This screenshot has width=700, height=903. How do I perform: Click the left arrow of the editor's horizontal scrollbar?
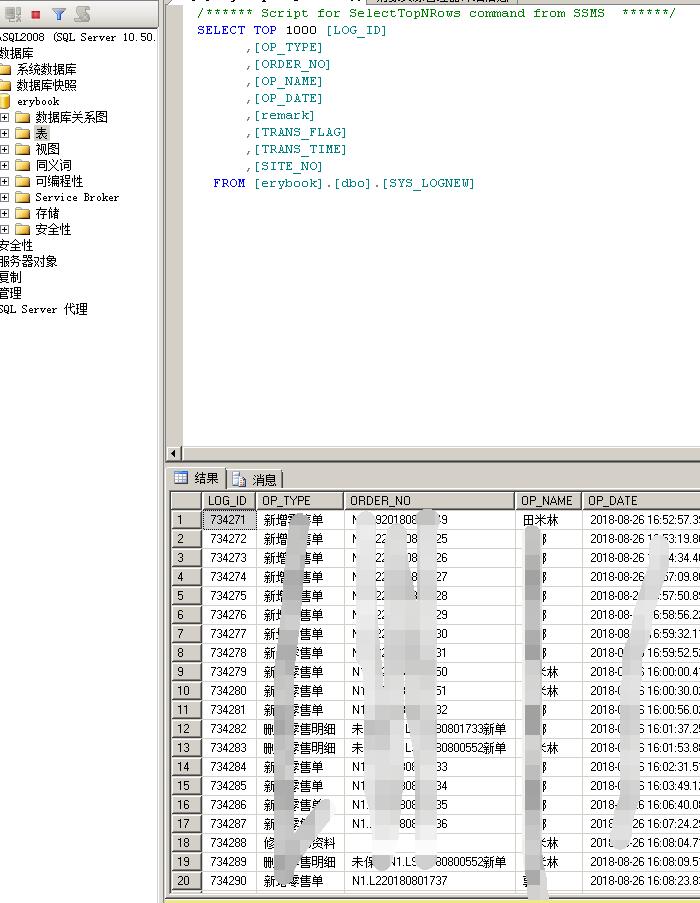click(174, 453)
